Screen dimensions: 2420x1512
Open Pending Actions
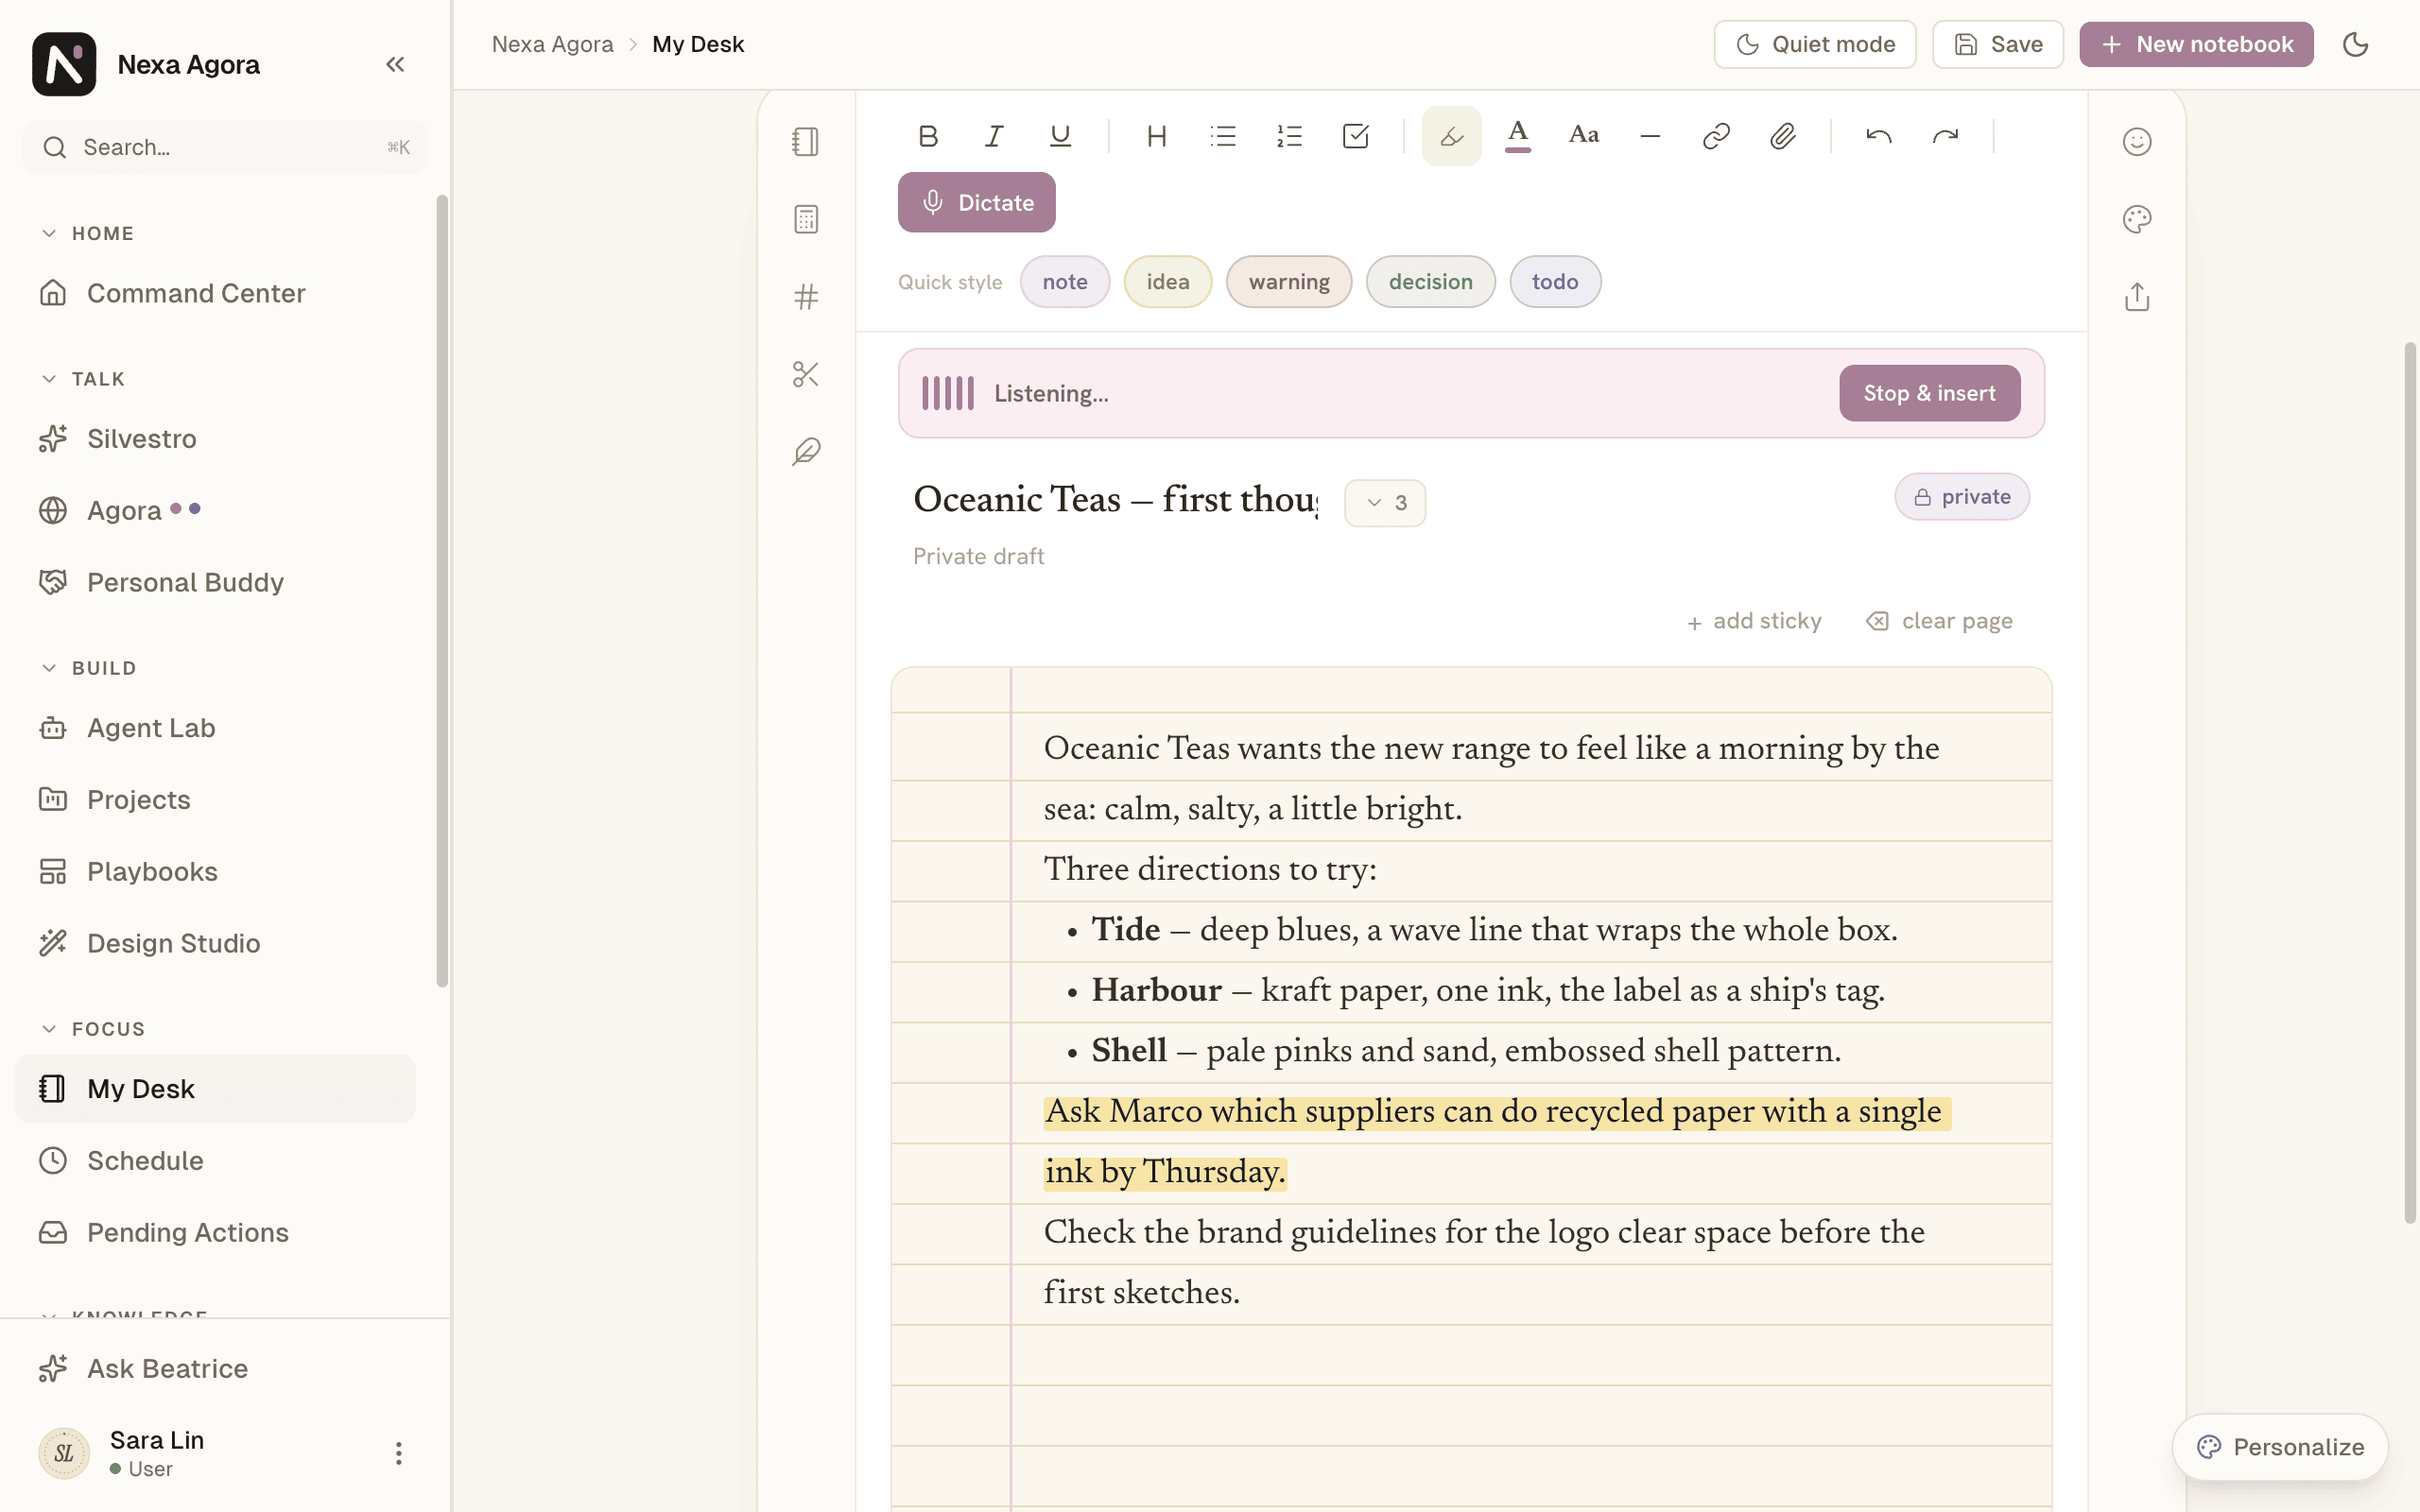[x=215, y=1233]
